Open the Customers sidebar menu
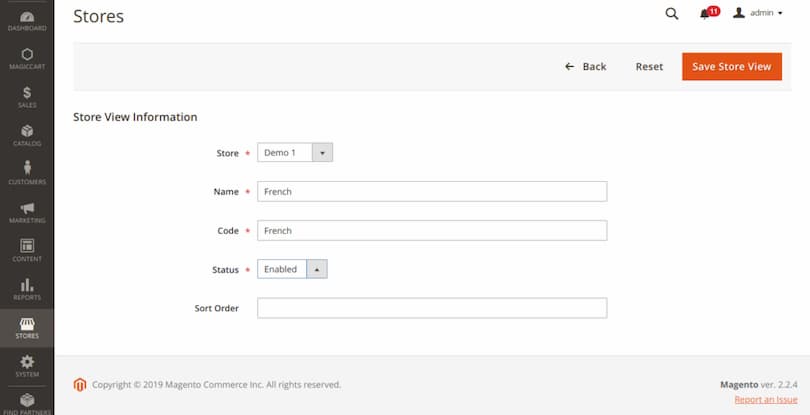This screenshot has width=810, height=415. 27,173
